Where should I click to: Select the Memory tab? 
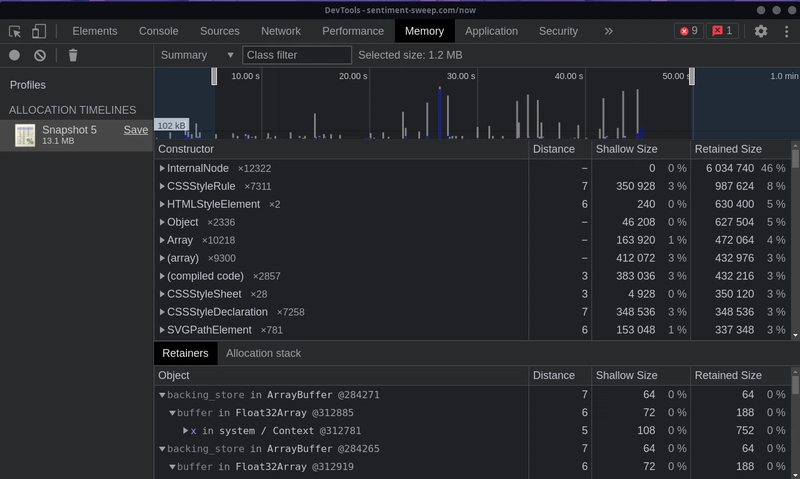[x=424, y=31]
